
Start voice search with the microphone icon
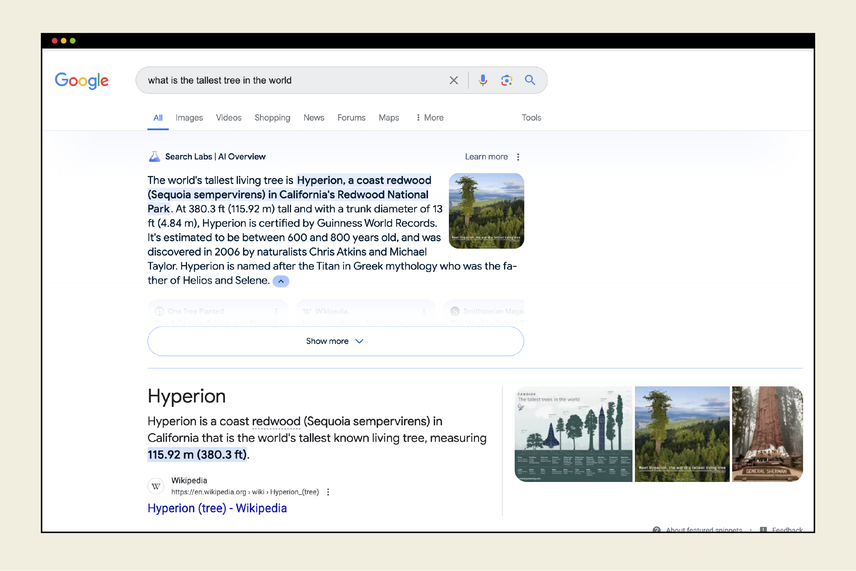[483, 80]
